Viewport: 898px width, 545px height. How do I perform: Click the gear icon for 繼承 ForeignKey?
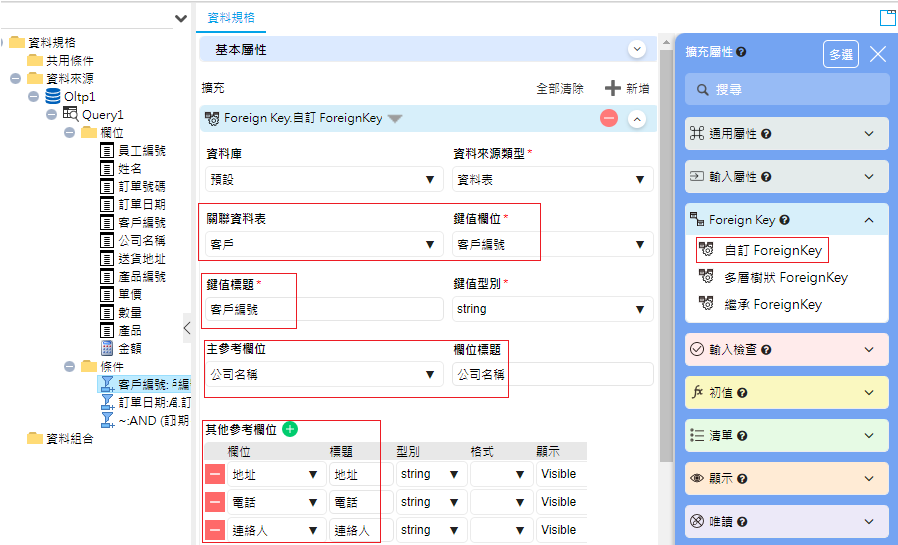(707, 303)
